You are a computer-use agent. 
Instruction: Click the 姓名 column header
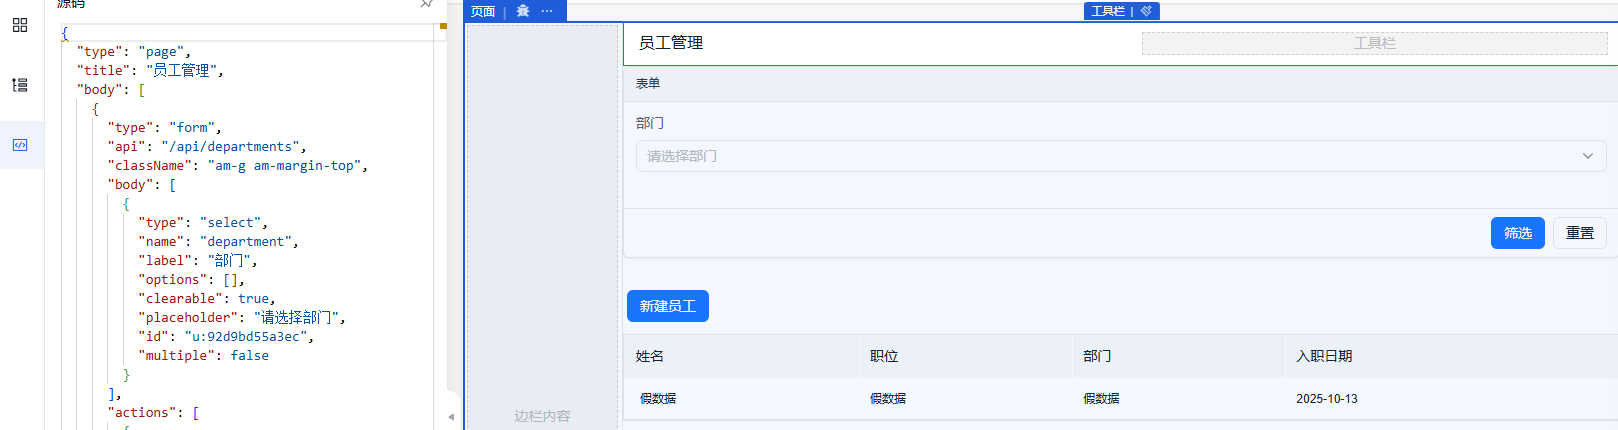tap(650, 356)
